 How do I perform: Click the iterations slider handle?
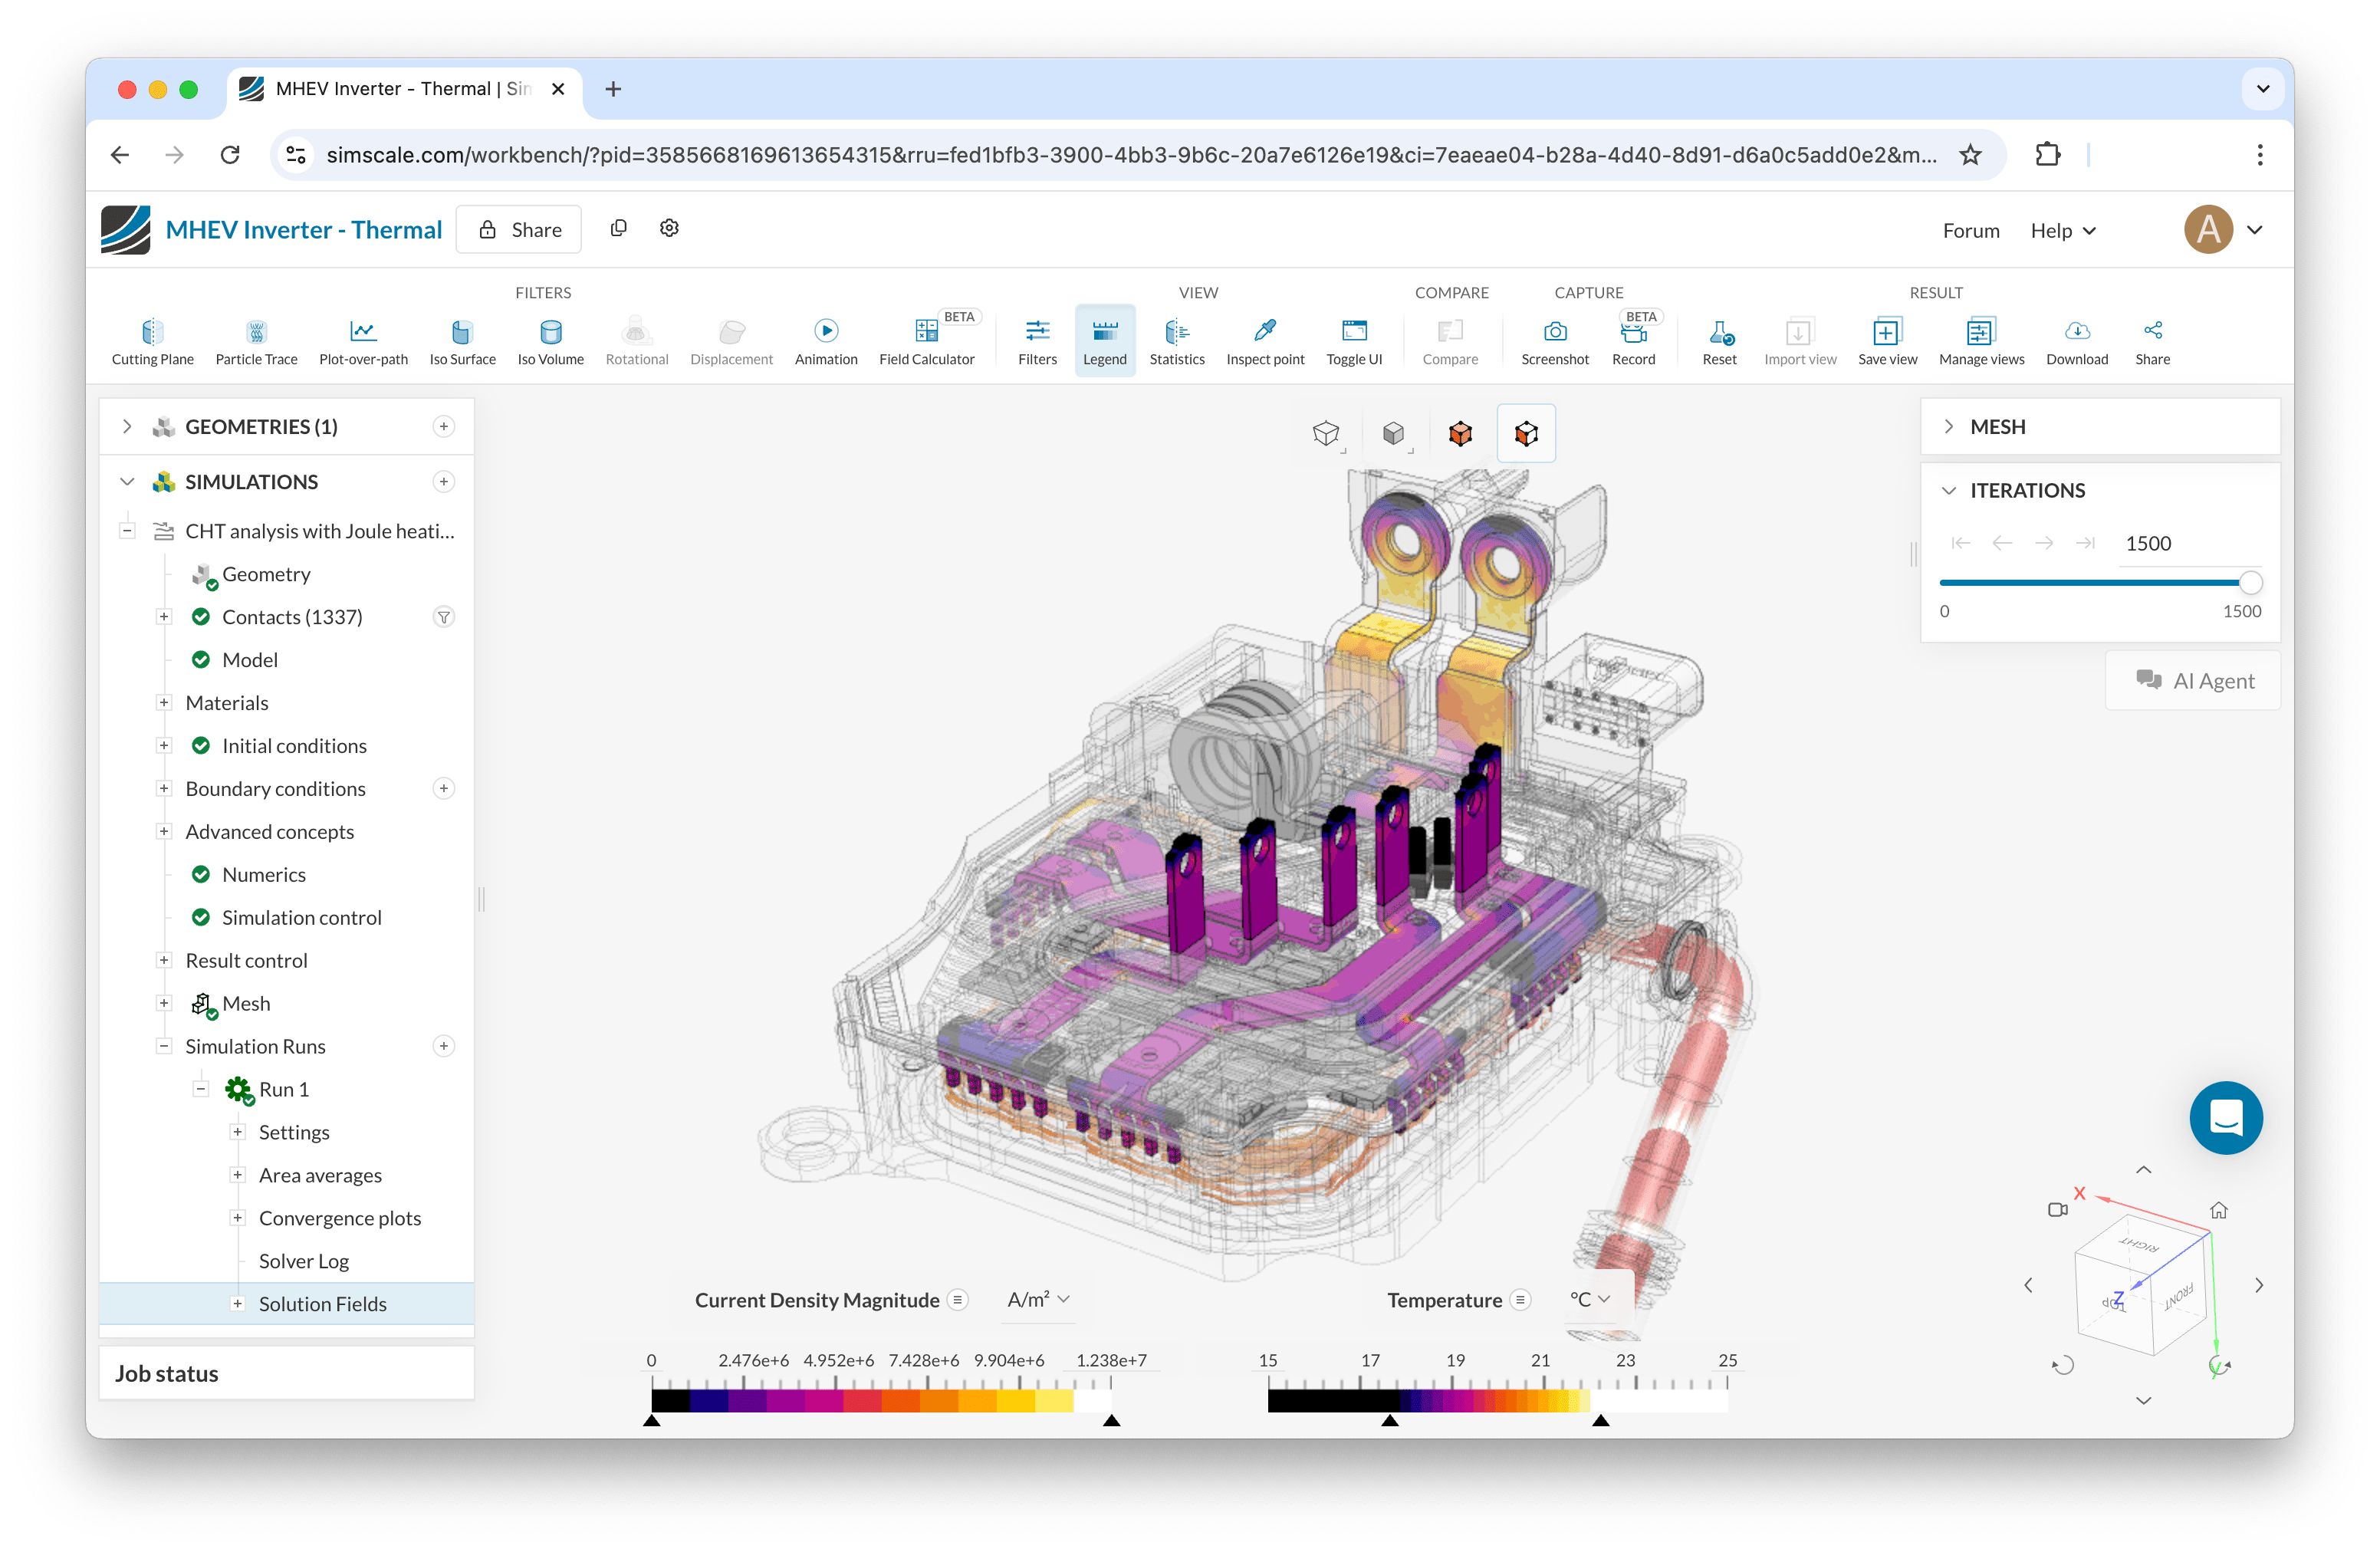click(2250, 583)
